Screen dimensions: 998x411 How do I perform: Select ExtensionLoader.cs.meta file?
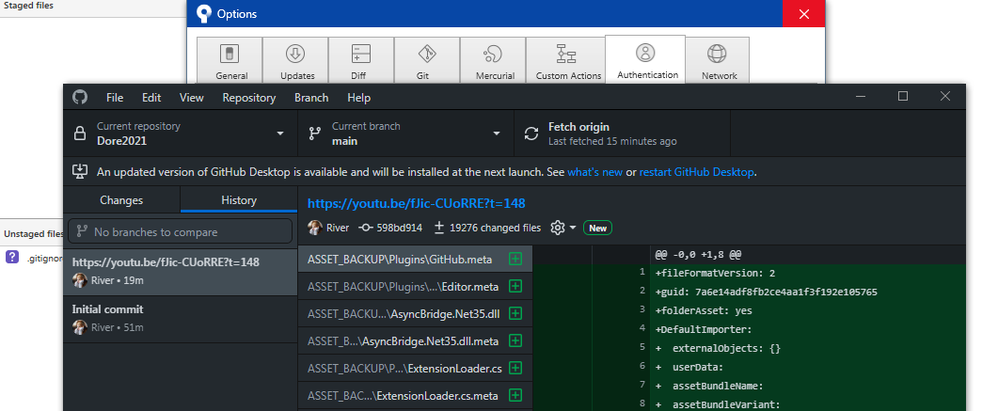point(415,396)
